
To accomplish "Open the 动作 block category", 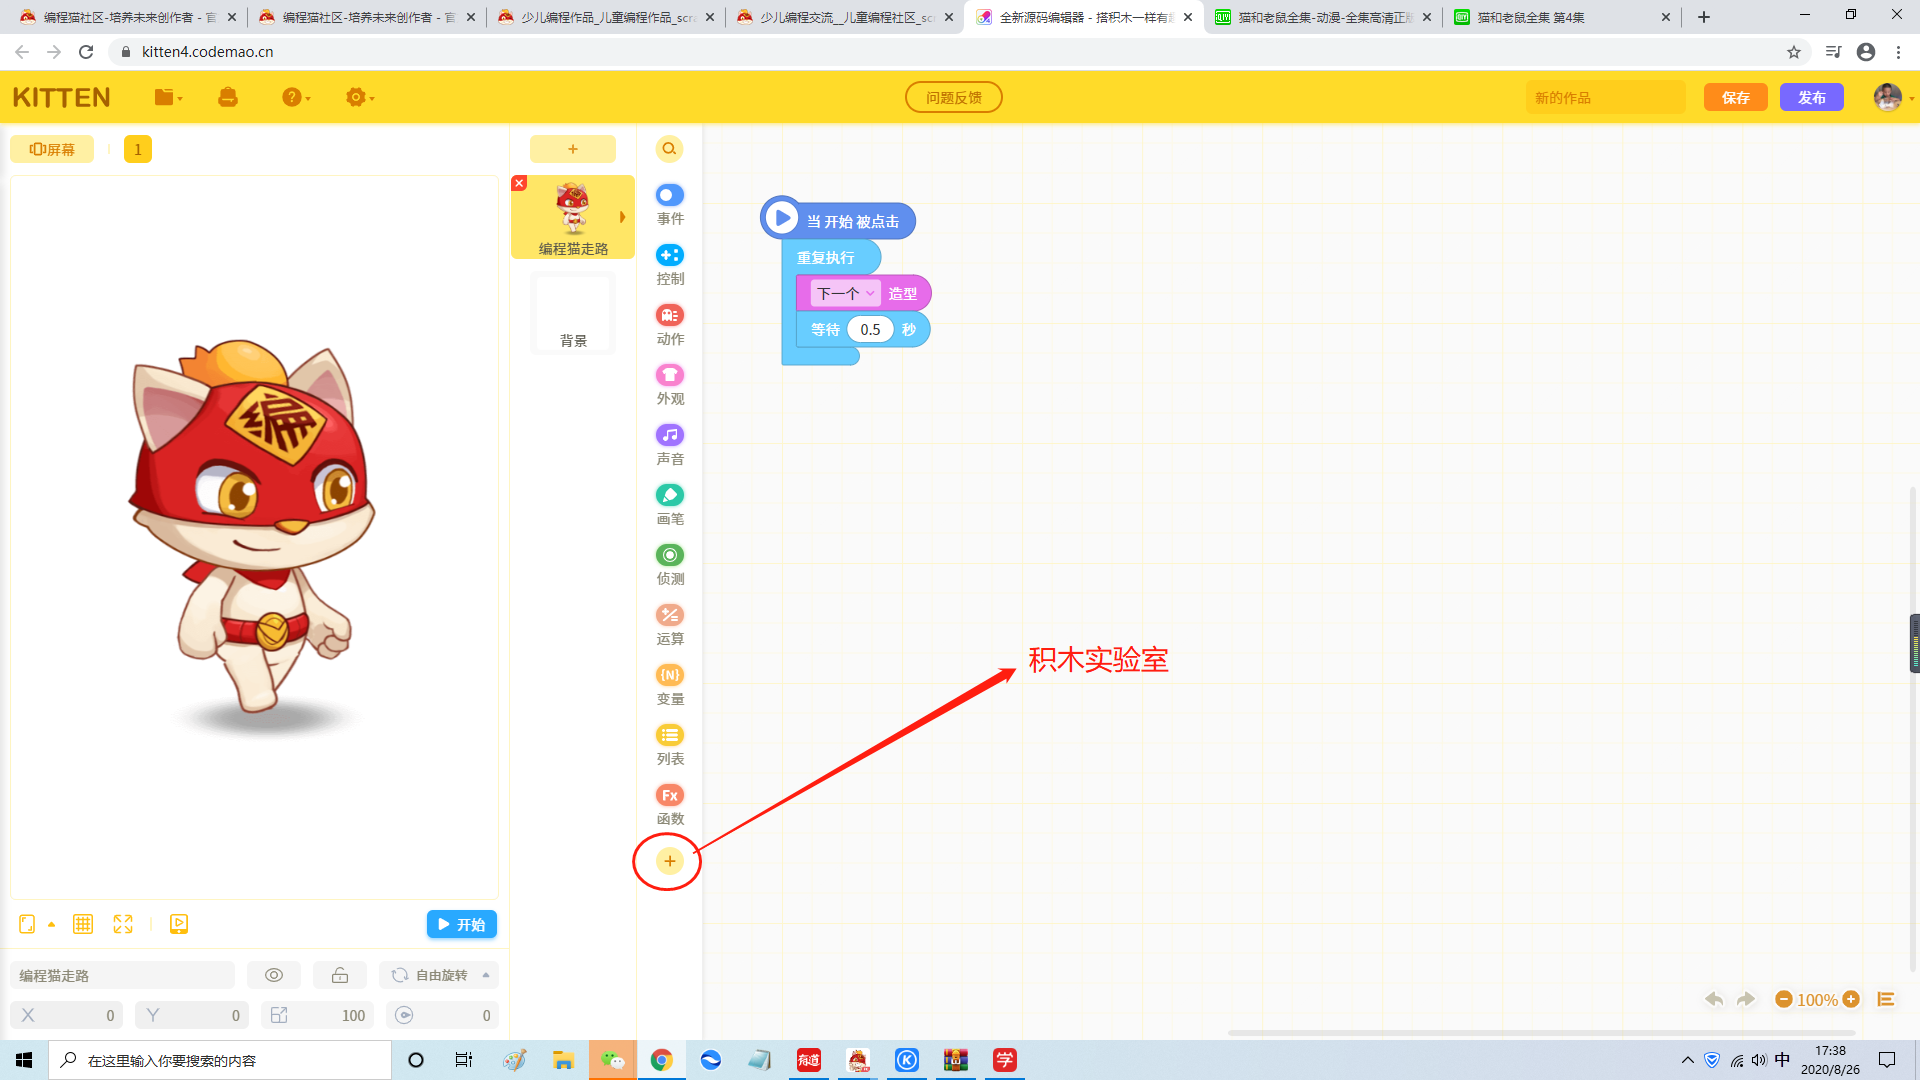I will pyautogui.click(x=670, y=325).
